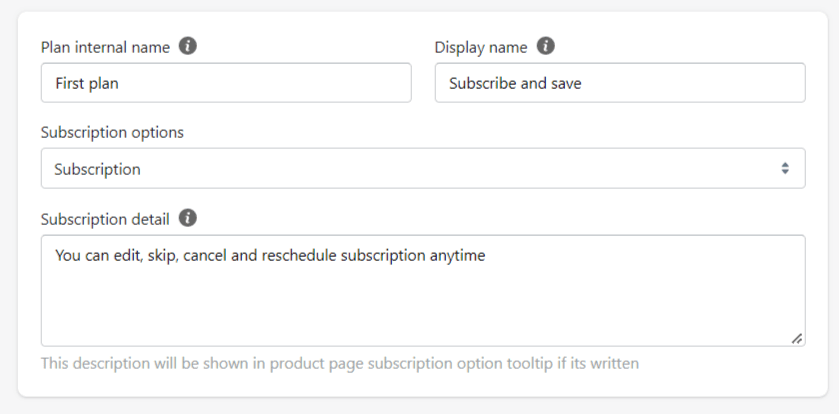
Task: Click the 'Subscription options' label
Action: [x=112, y=132]
